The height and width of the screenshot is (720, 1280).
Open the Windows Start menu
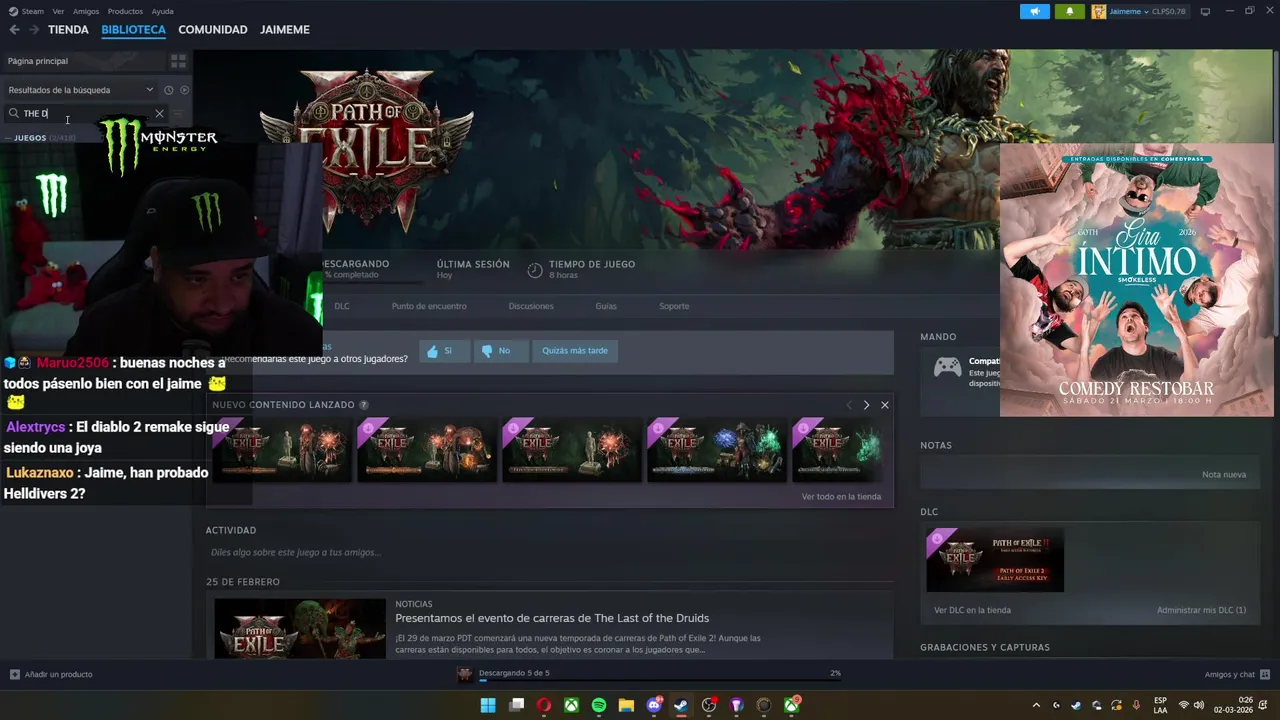point(488,705)
